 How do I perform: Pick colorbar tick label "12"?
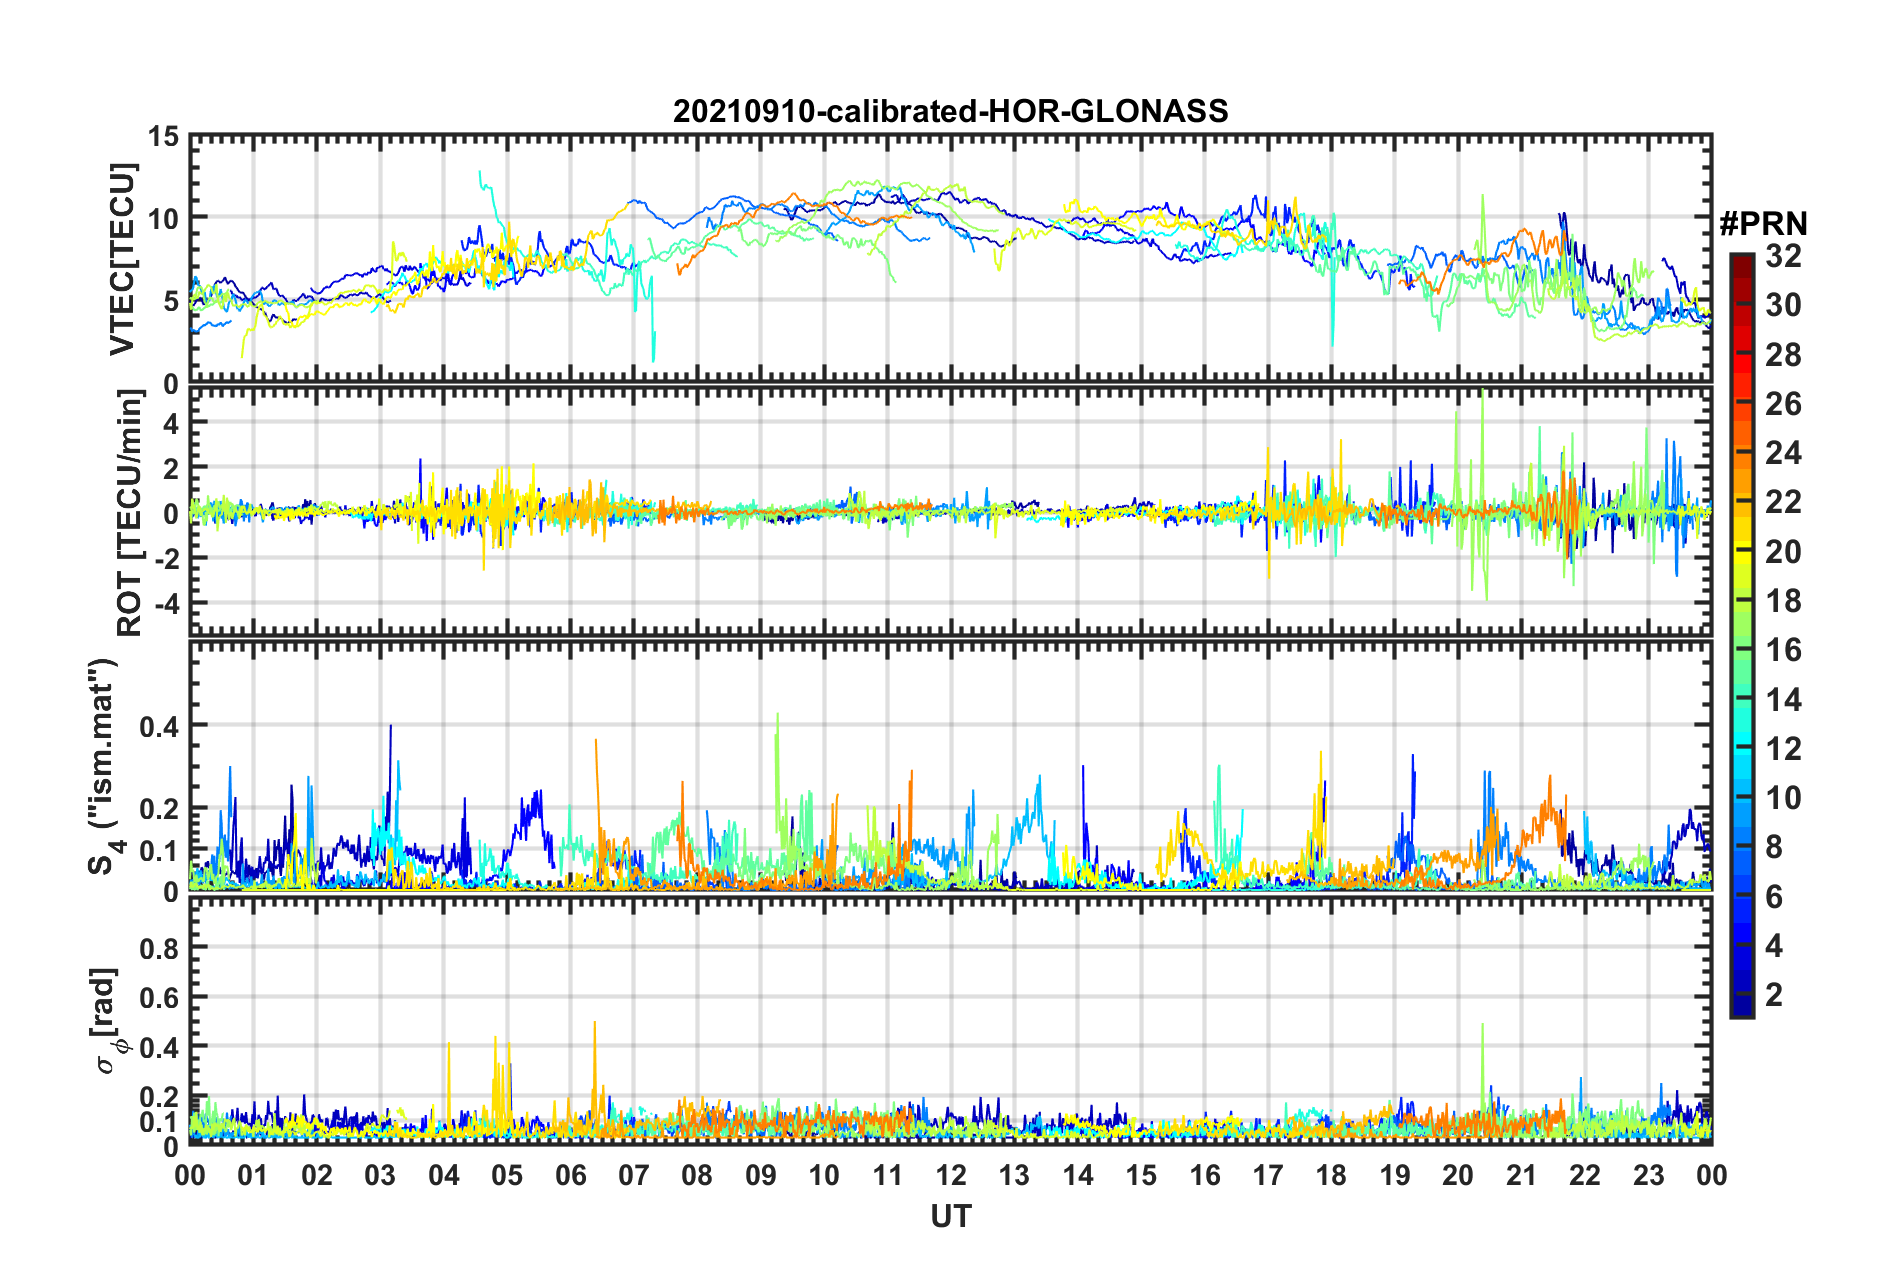point(1783,749)
